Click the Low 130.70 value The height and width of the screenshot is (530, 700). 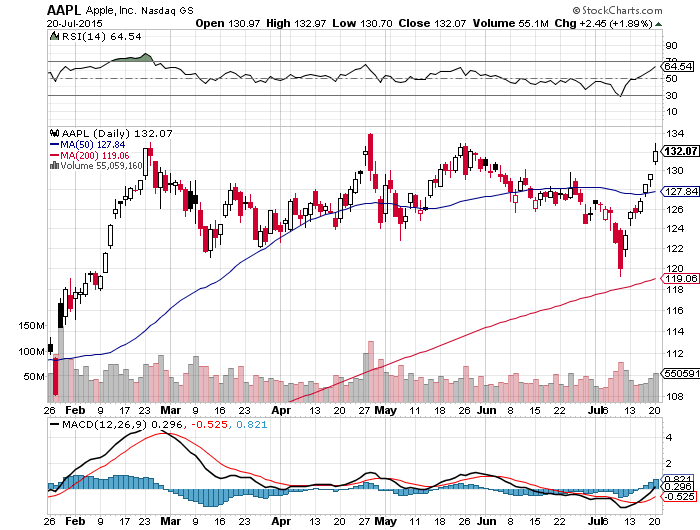[362, 23]
